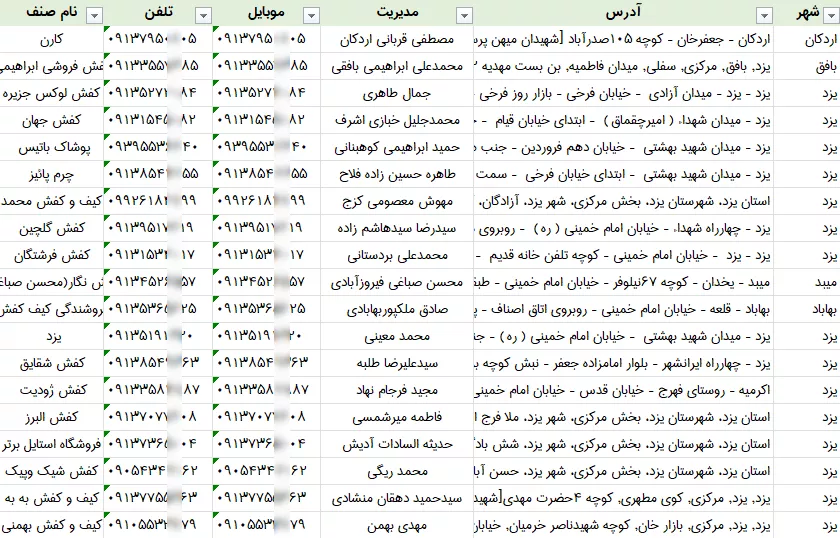Click cell مصطفی قربانی اردکان

tap(397, 39)
